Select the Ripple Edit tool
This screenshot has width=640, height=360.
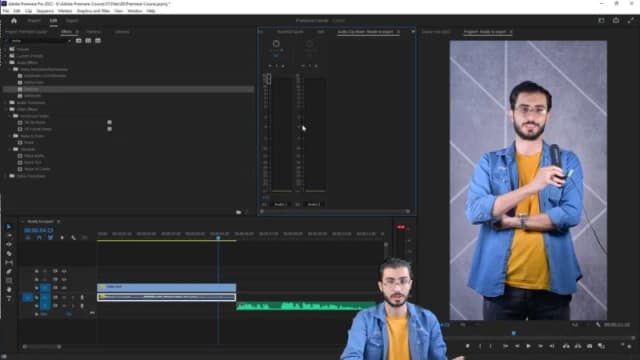click(9, 245)
